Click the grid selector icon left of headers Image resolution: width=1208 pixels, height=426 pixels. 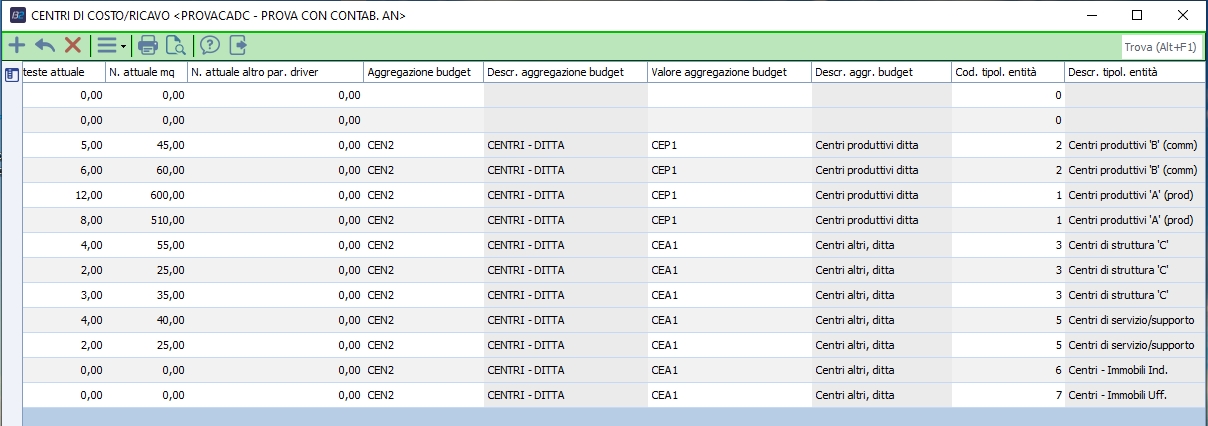coord(11,73)
